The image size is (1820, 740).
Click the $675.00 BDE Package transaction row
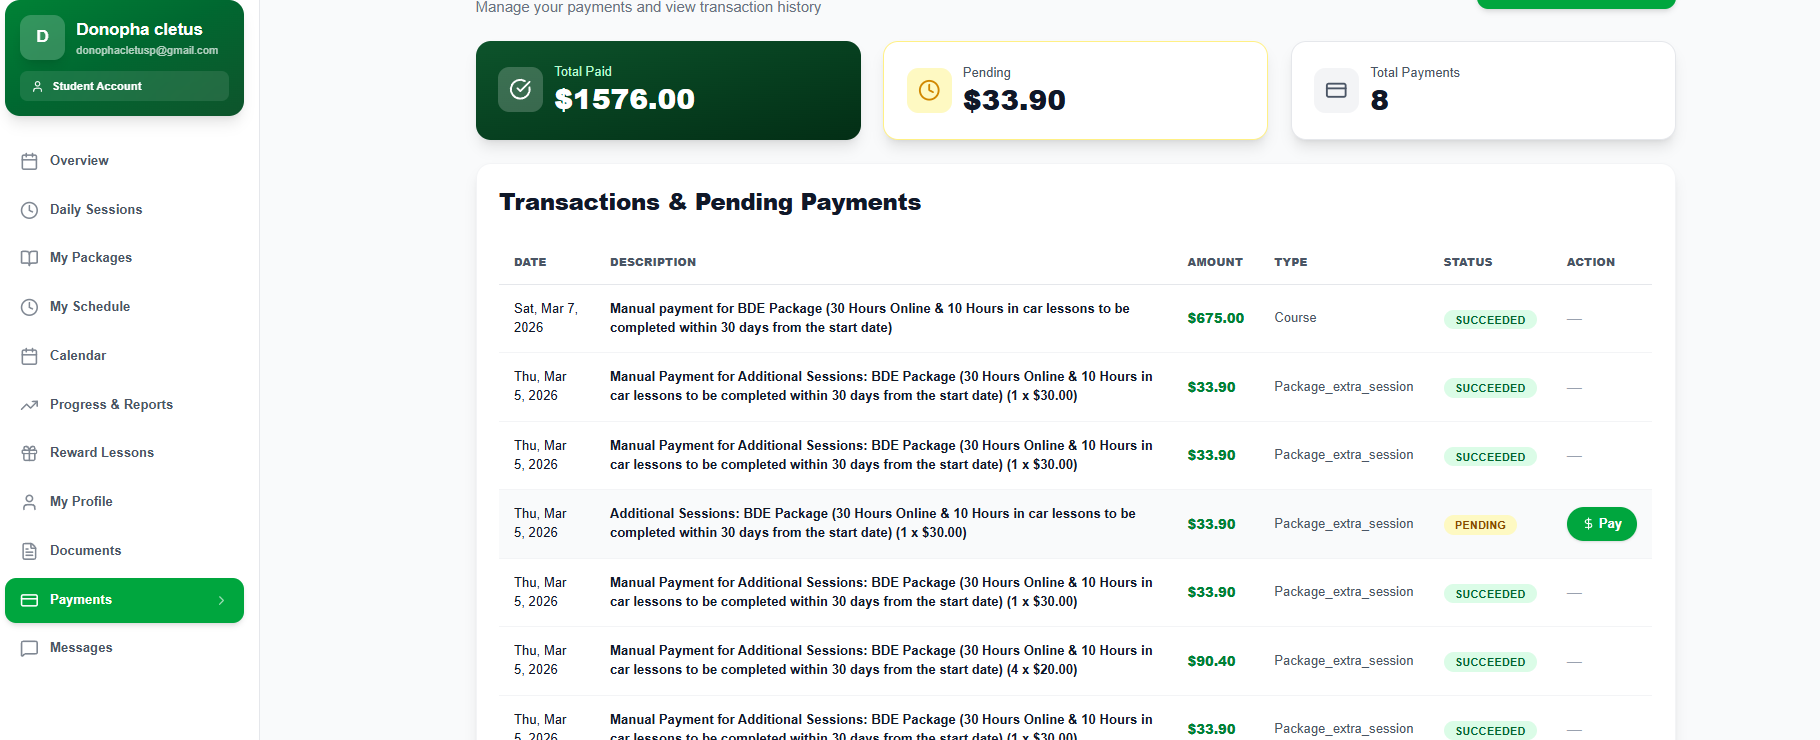[x=870, y=318]
